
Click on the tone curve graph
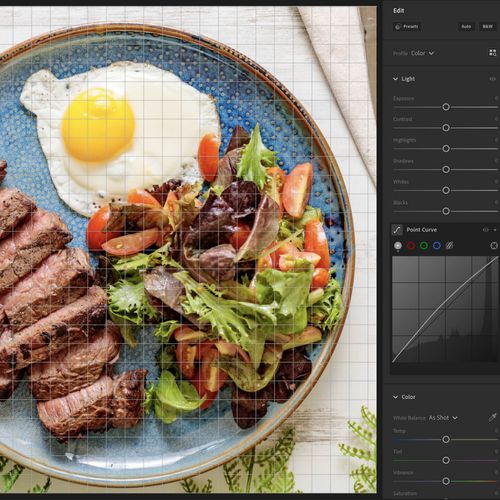(x=445, y=309)
